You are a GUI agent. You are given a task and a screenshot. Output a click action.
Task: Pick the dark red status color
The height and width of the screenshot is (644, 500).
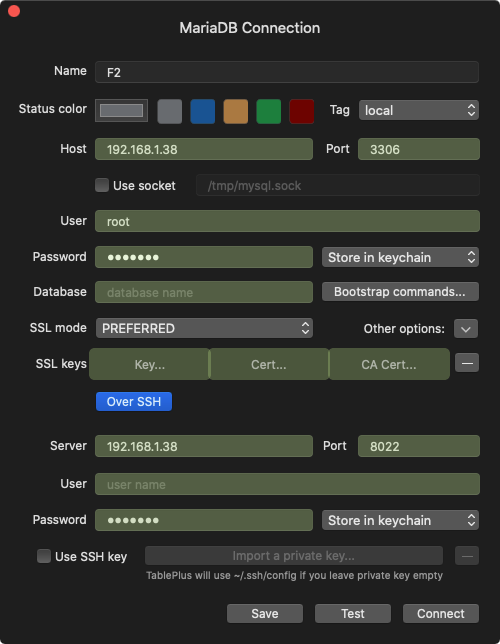click(x=302, y=111)
